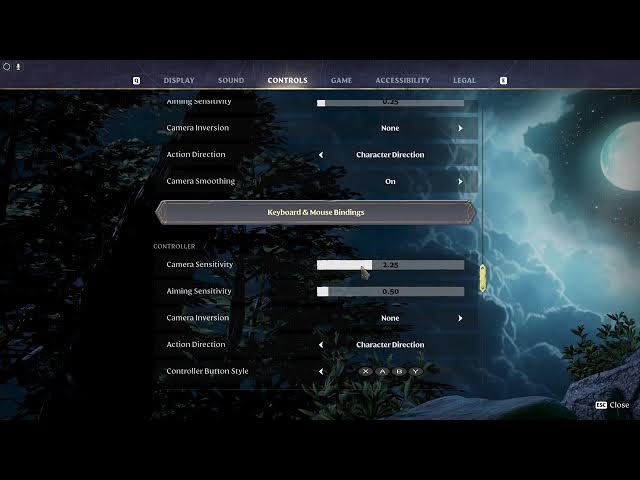Click controller Camera Sensitivity label
This screenshot has height=480, width=640.
200,264
